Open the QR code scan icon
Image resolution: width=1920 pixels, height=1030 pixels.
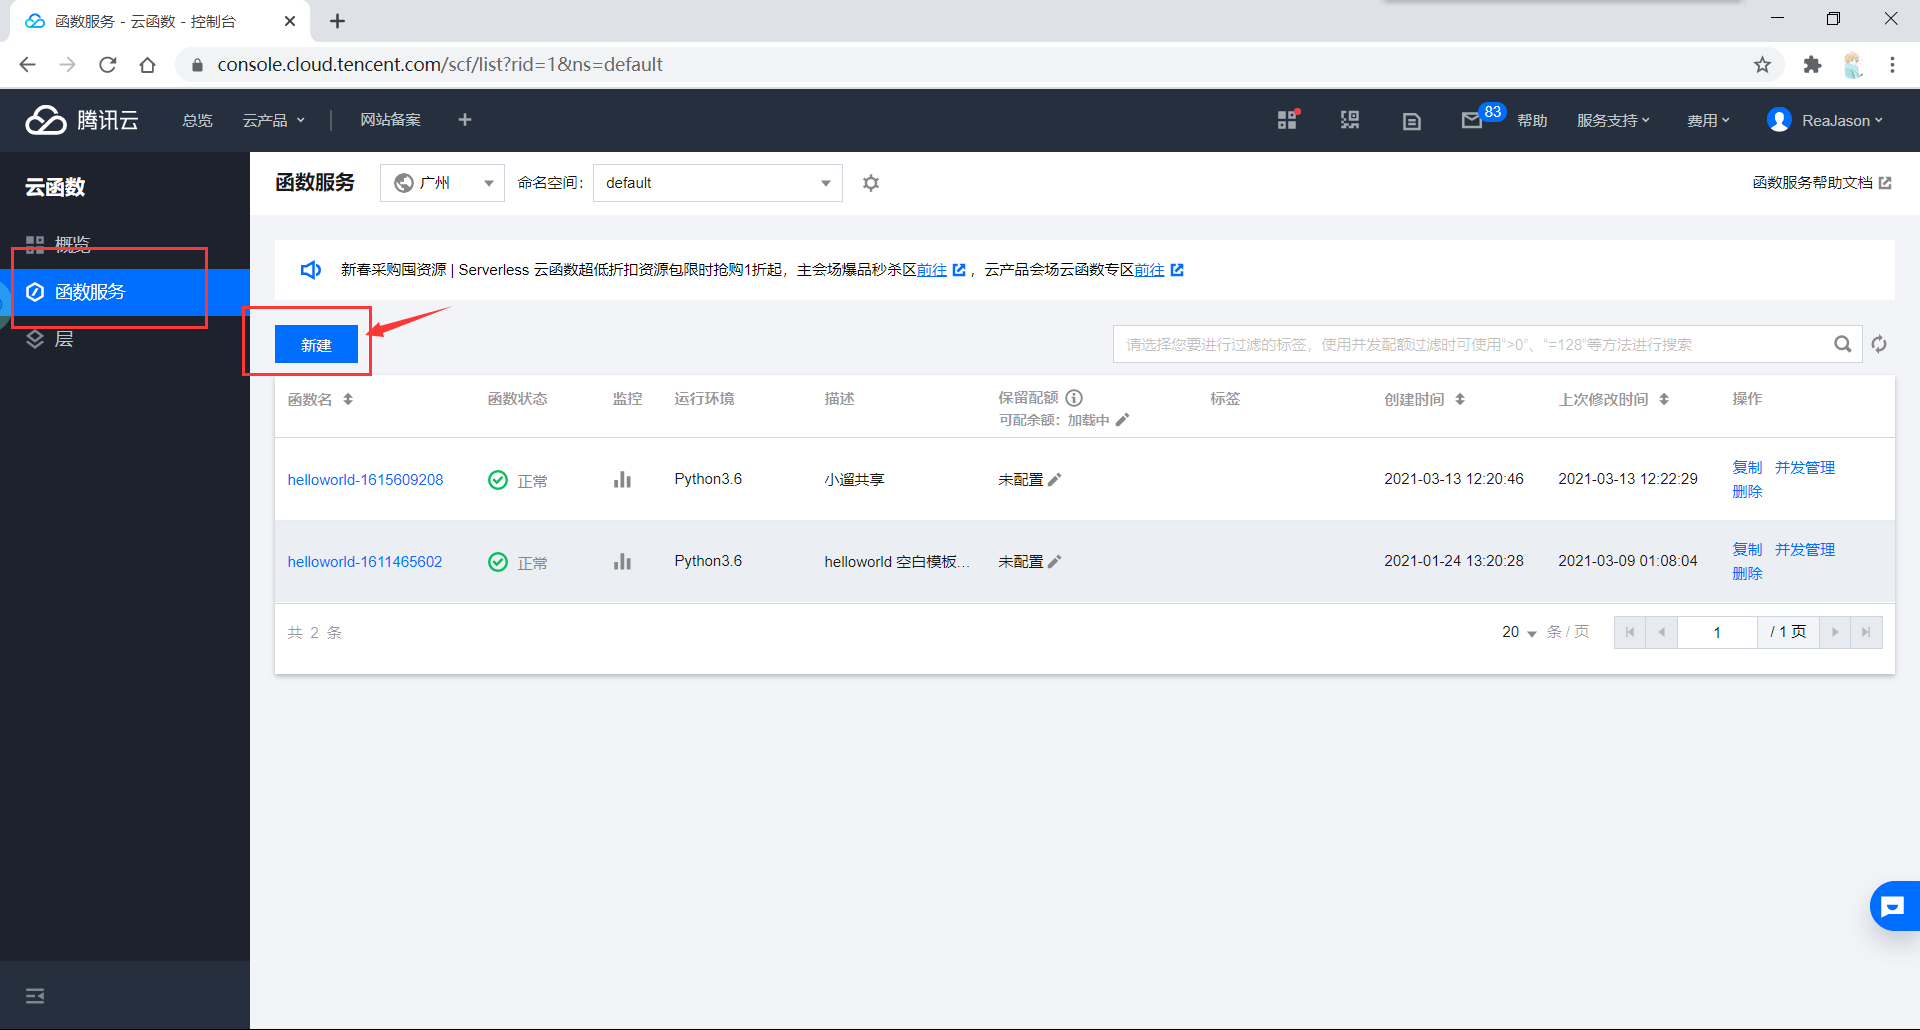[1350, 120]
